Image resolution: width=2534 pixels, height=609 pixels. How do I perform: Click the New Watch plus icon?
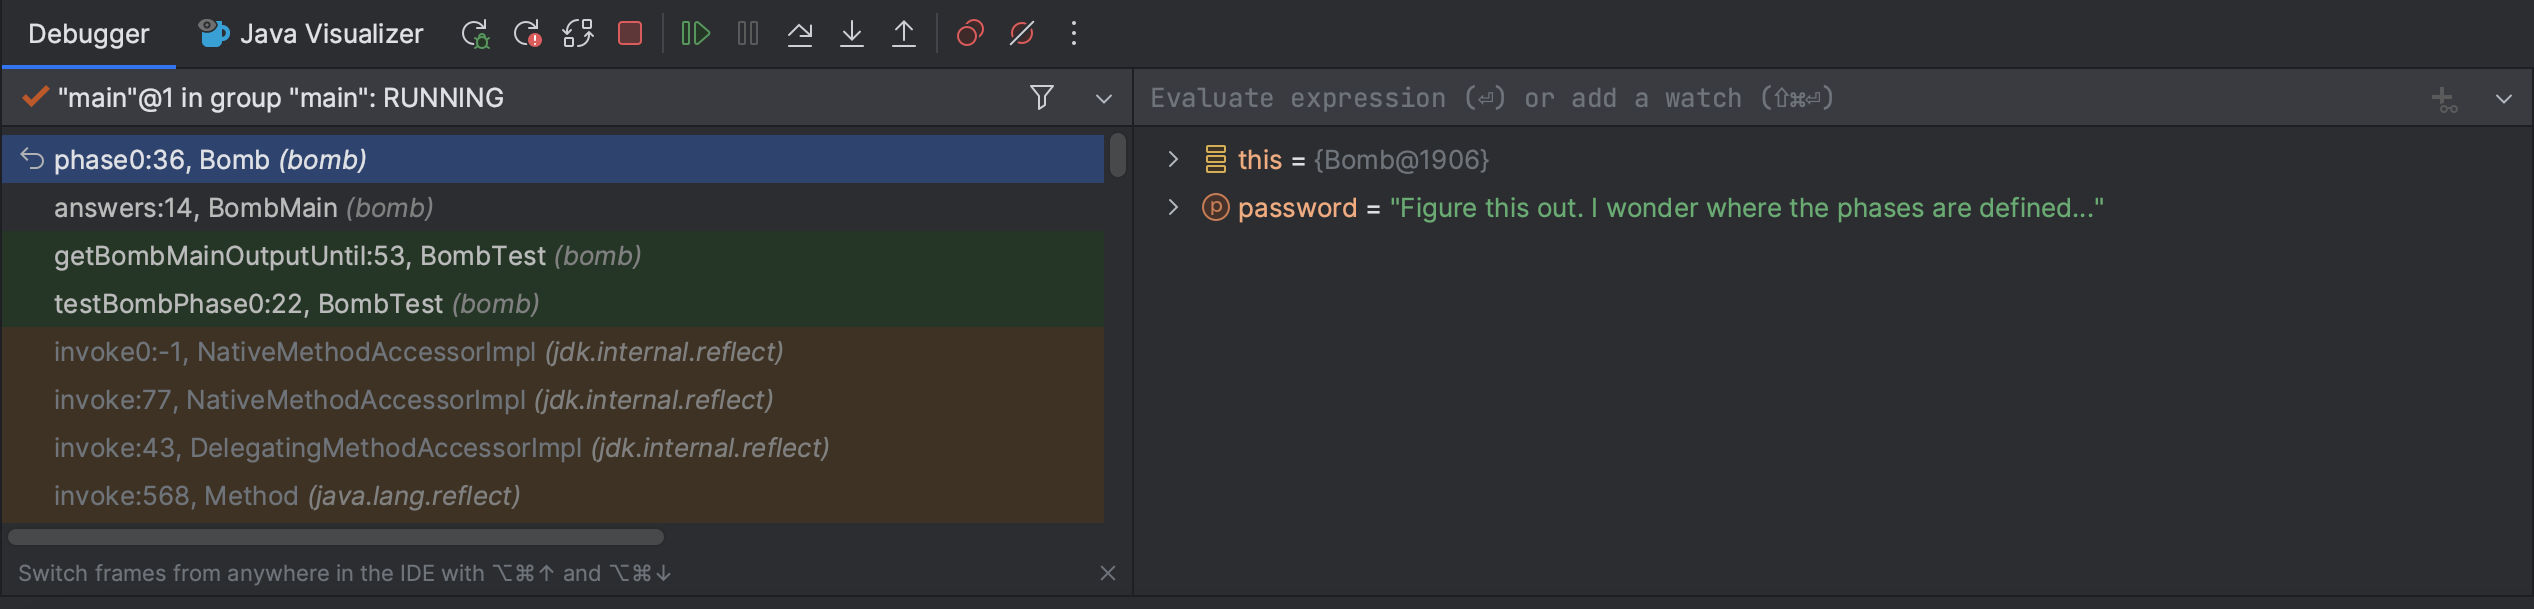[x=2444, y=97]
